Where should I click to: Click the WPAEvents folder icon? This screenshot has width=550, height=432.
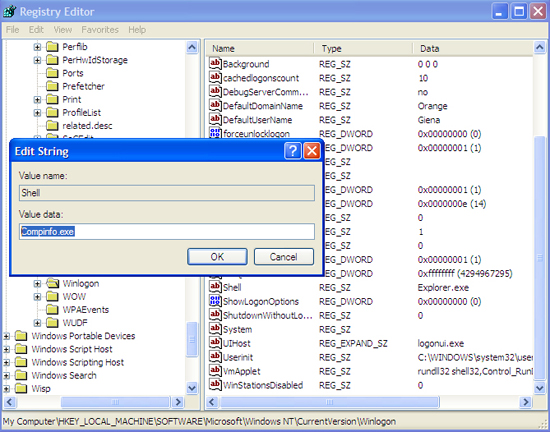click(52, 310)
